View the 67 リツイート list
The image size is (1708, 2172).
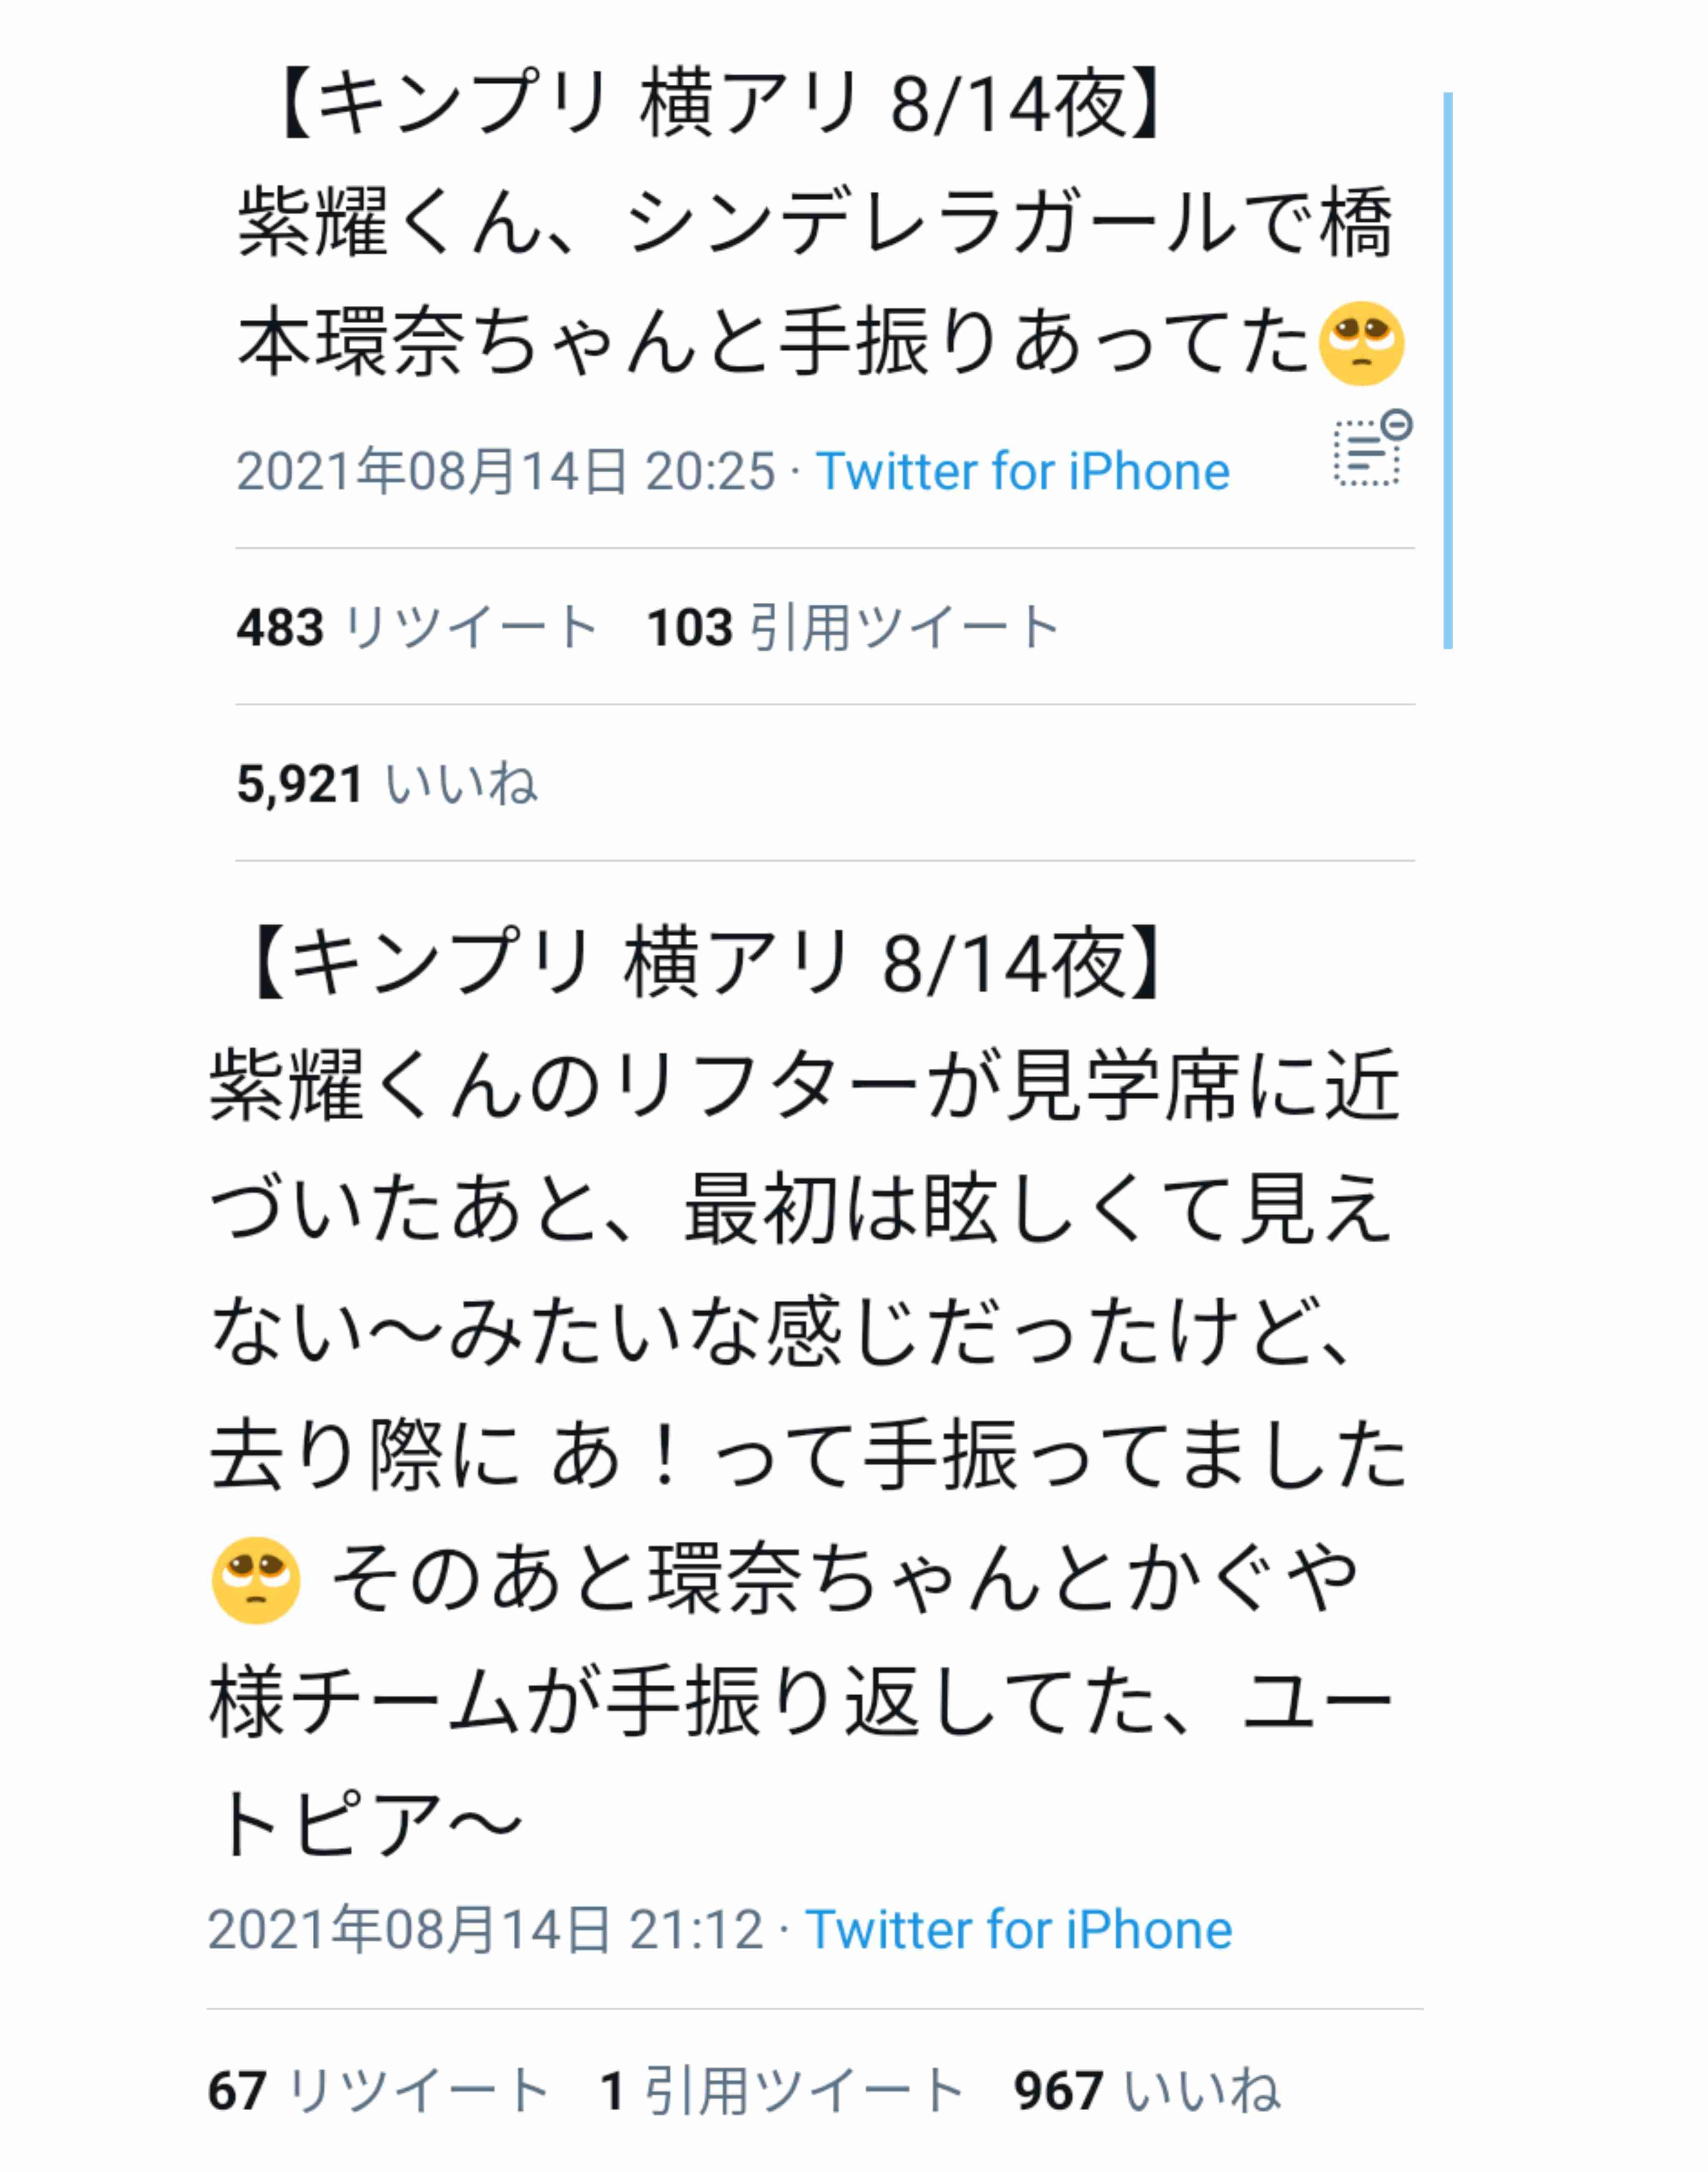click(378, 2090)
